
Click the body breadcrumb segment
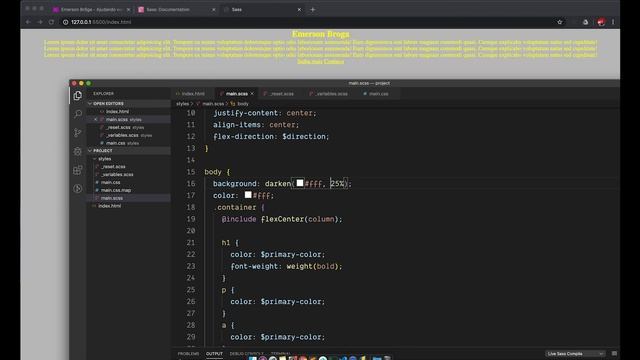pyautogui.click(x=243, y=104)
